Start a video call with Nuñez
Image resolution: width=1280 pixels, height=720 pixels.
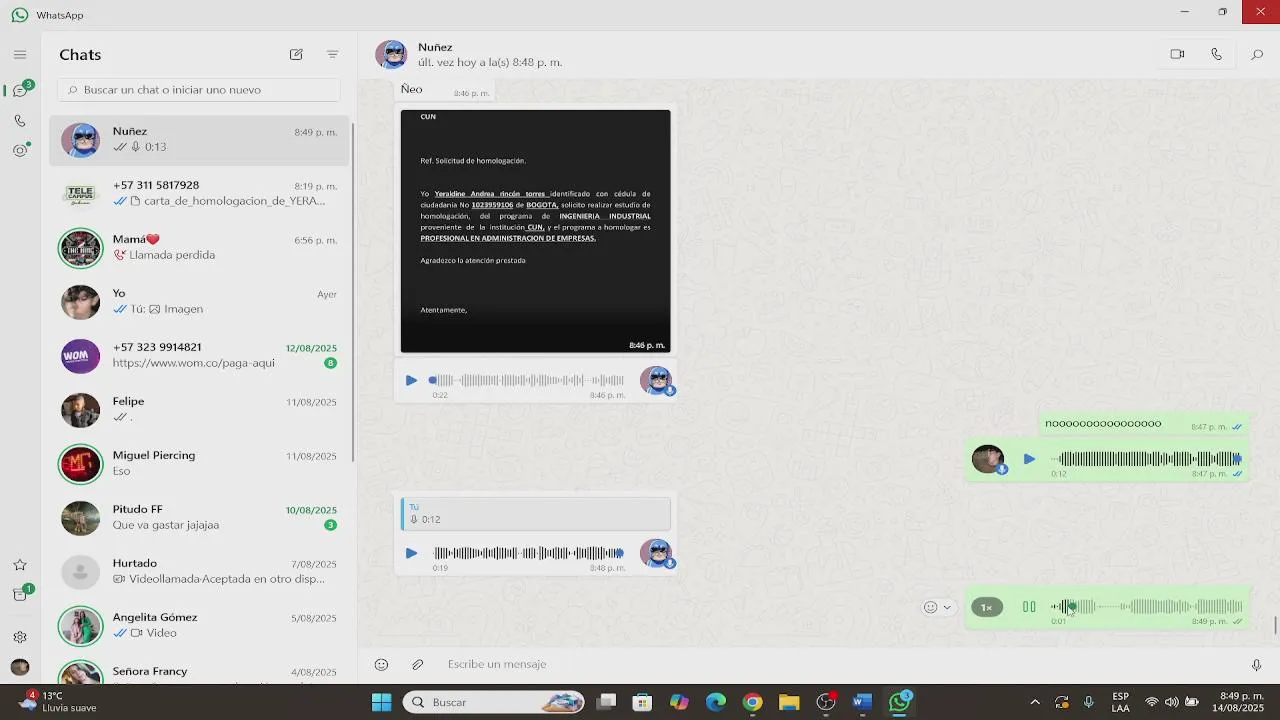1177,54
